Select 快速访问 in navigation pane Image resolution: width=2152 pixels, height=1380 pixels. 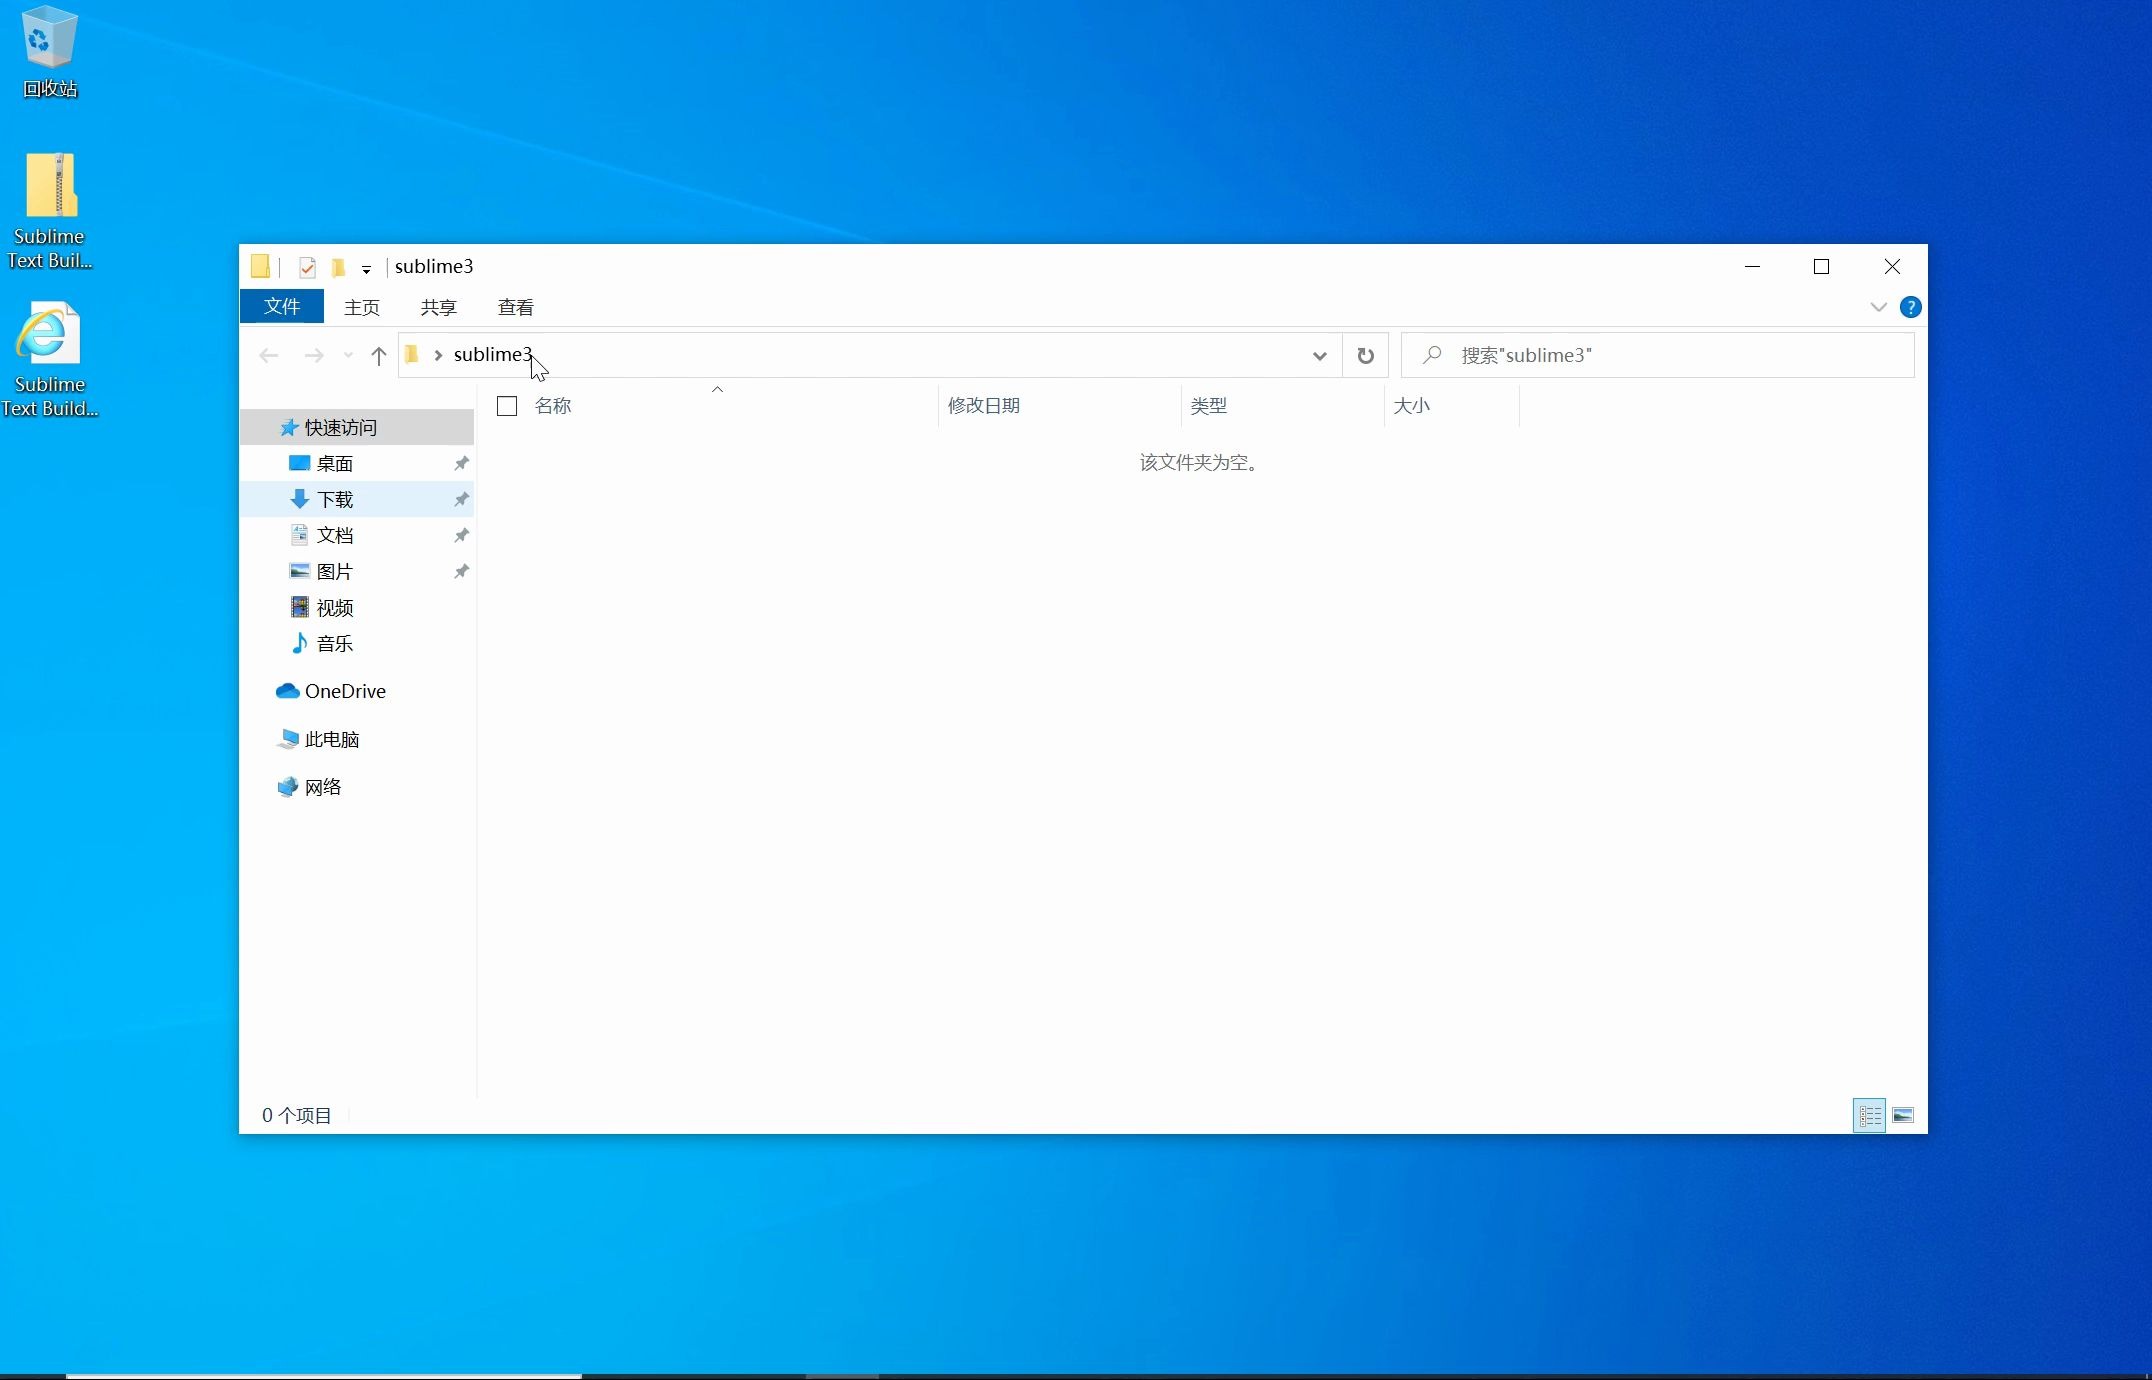click(357, 427)
